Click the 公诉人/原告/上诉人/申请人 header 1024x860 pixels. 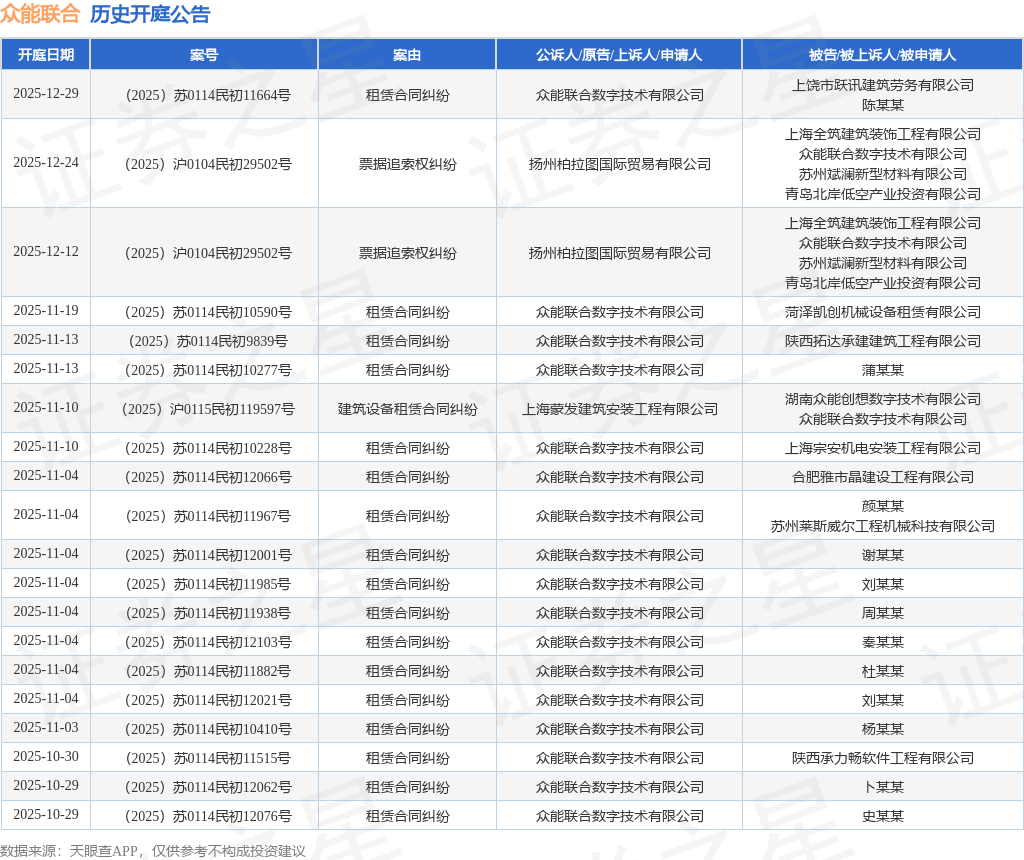click(619, 55)
